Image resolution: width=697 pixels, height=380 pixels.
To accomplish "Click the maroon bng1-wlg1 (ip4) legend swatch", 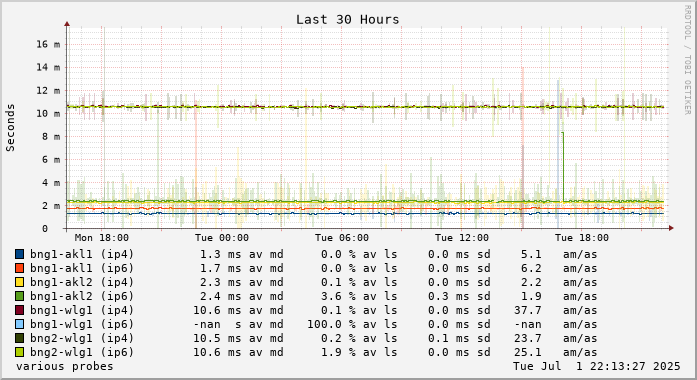I will [20, 310].
